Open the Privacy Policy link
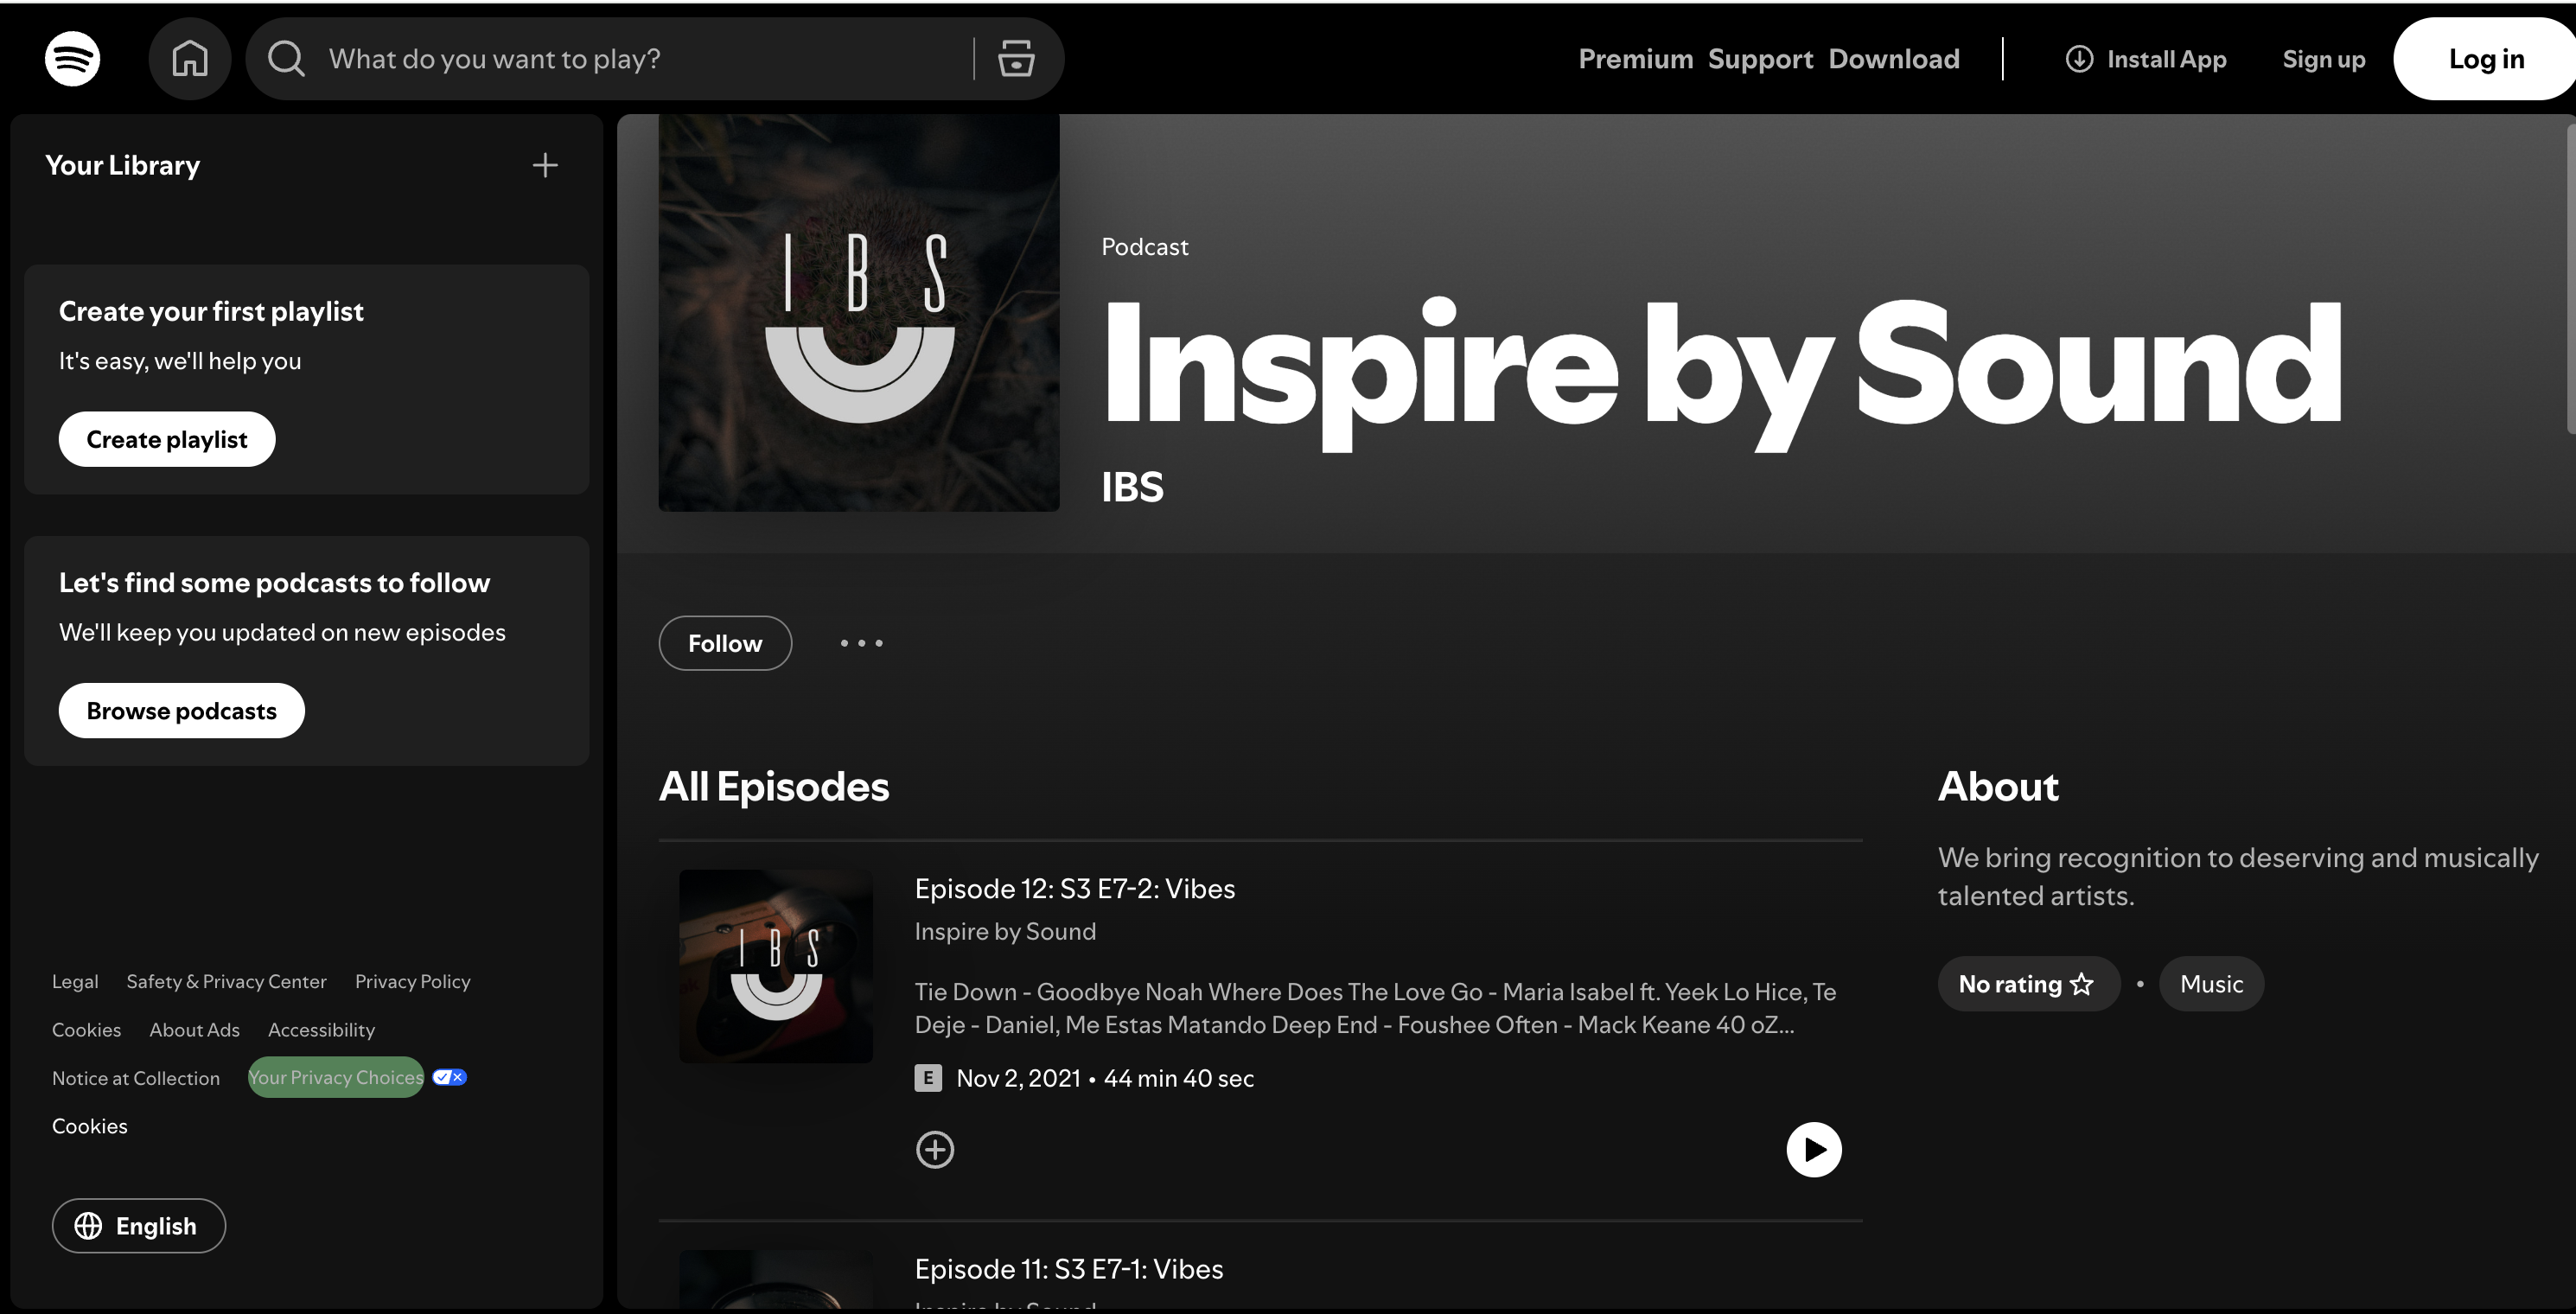2576x1314 pixels. click(x=412, y=981)
